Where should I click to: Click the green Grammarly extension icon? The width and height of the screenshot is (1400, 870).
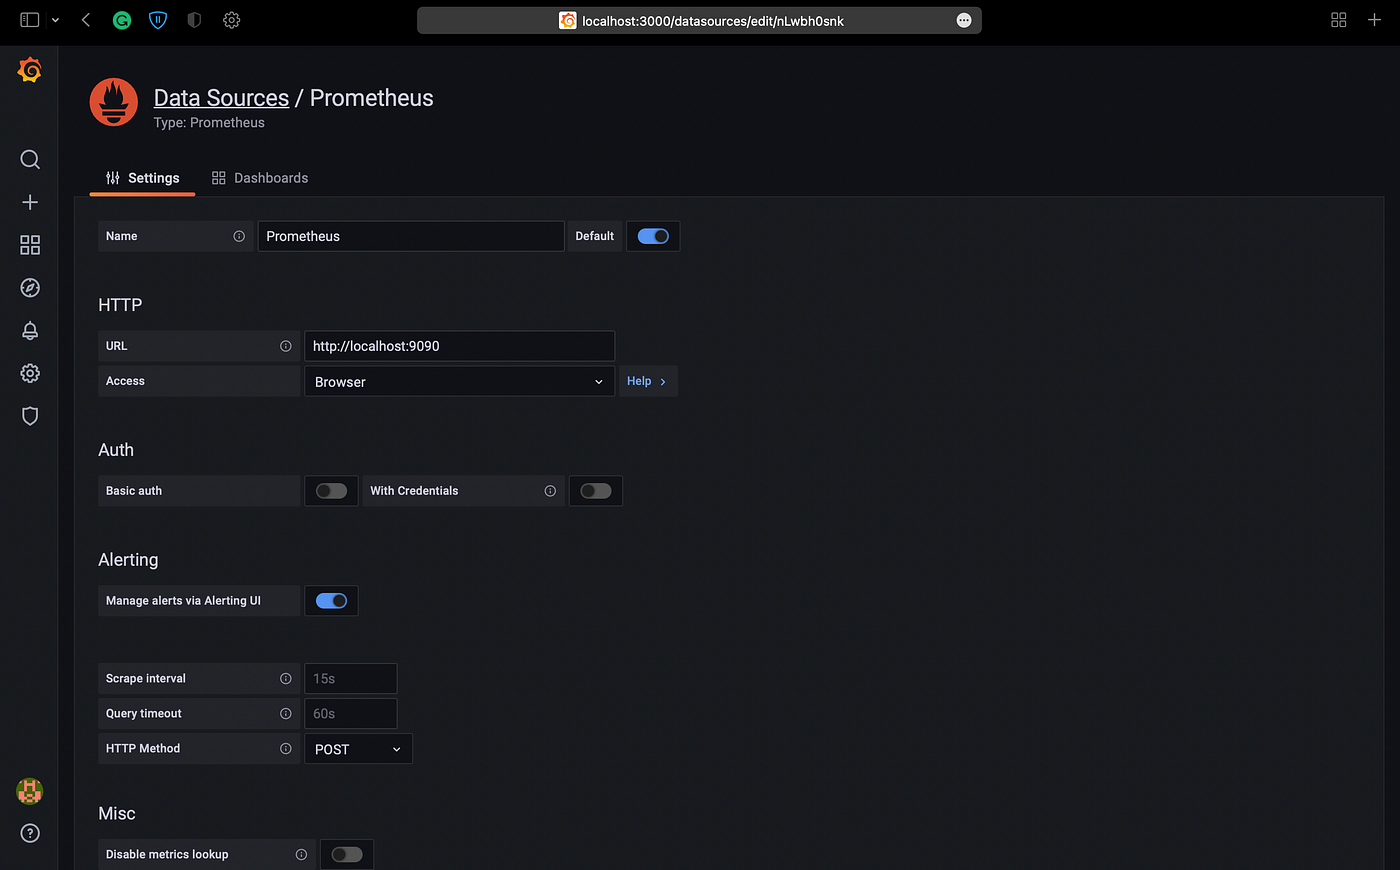[122, 20]
